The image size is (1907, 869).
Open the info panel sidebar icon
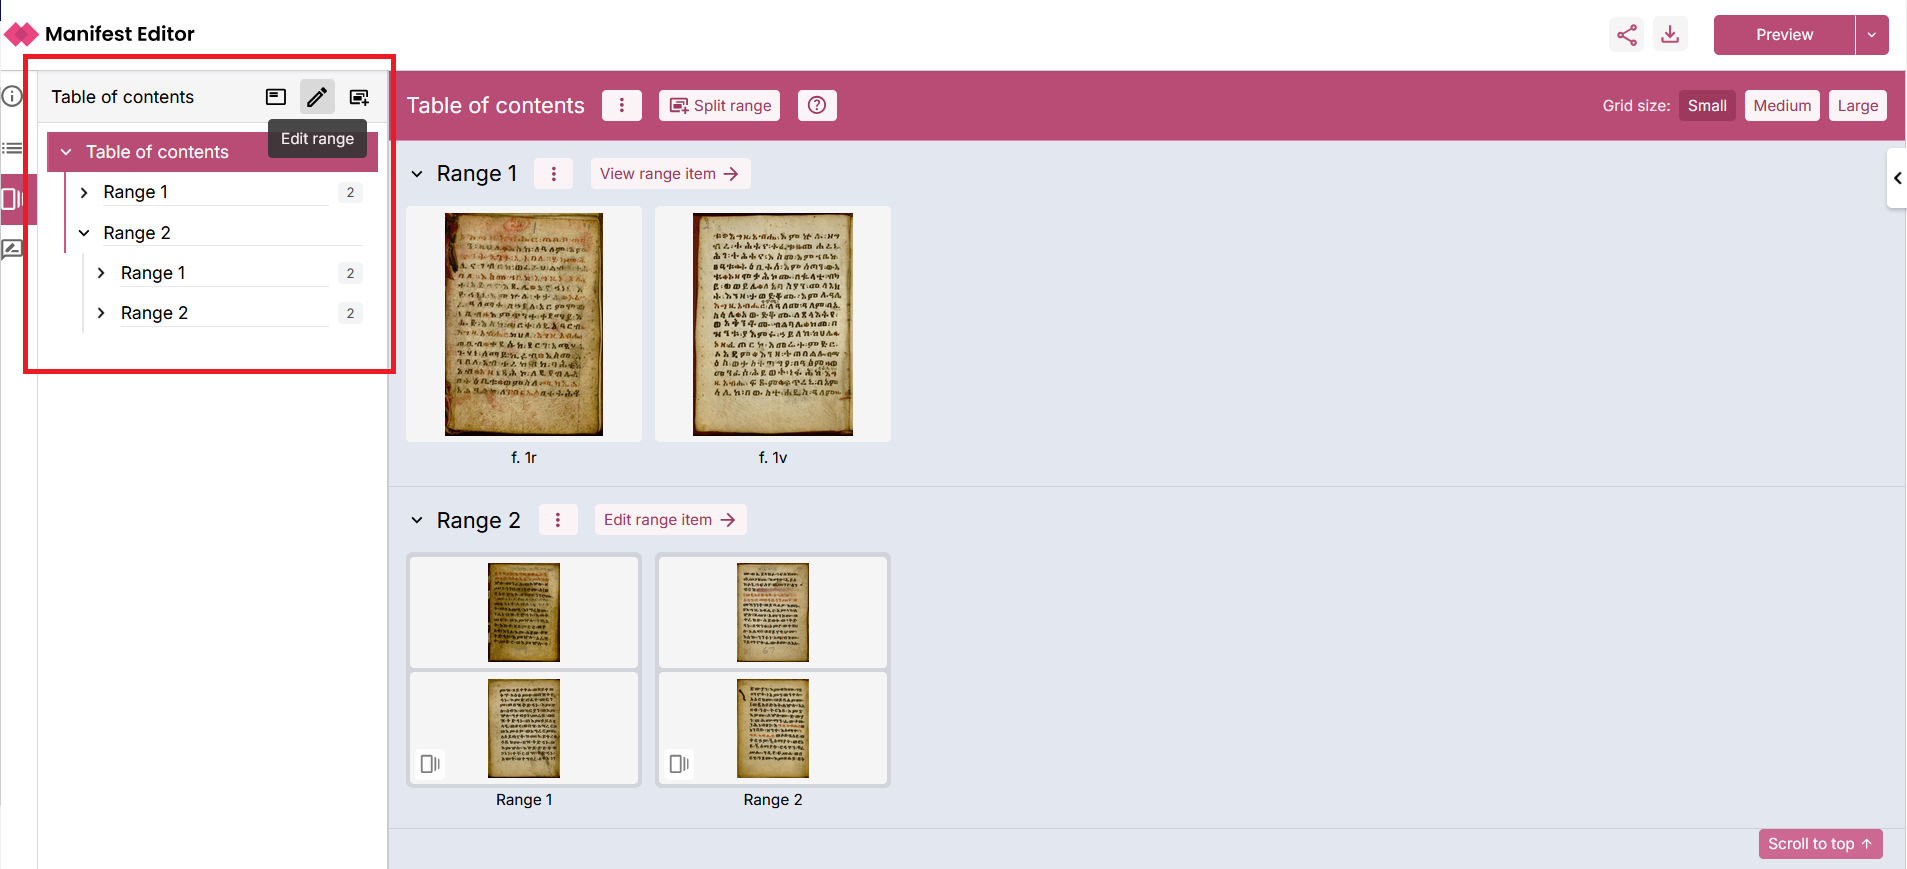pyautogui.click(x=12, y=97)
